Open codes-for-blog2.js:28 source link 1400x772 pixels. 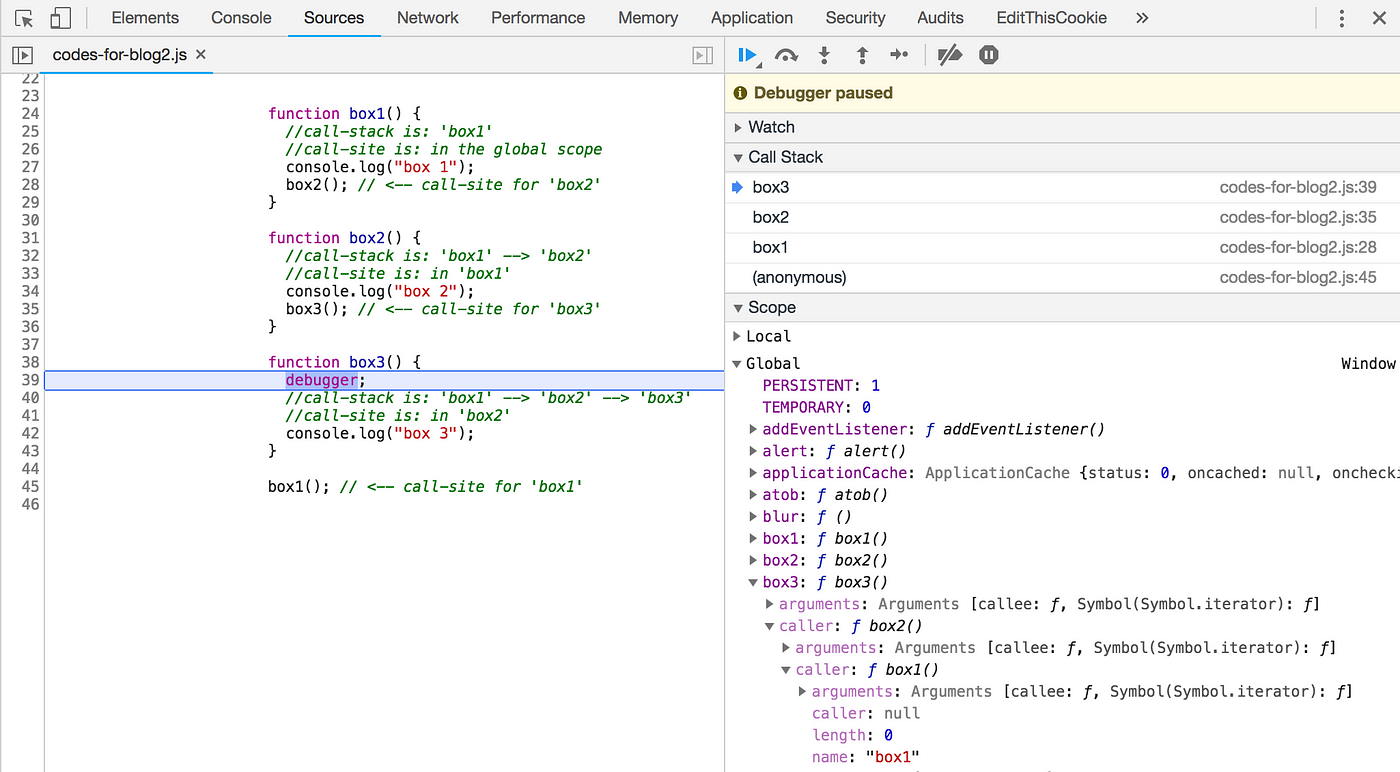(x=1298, y=247)
